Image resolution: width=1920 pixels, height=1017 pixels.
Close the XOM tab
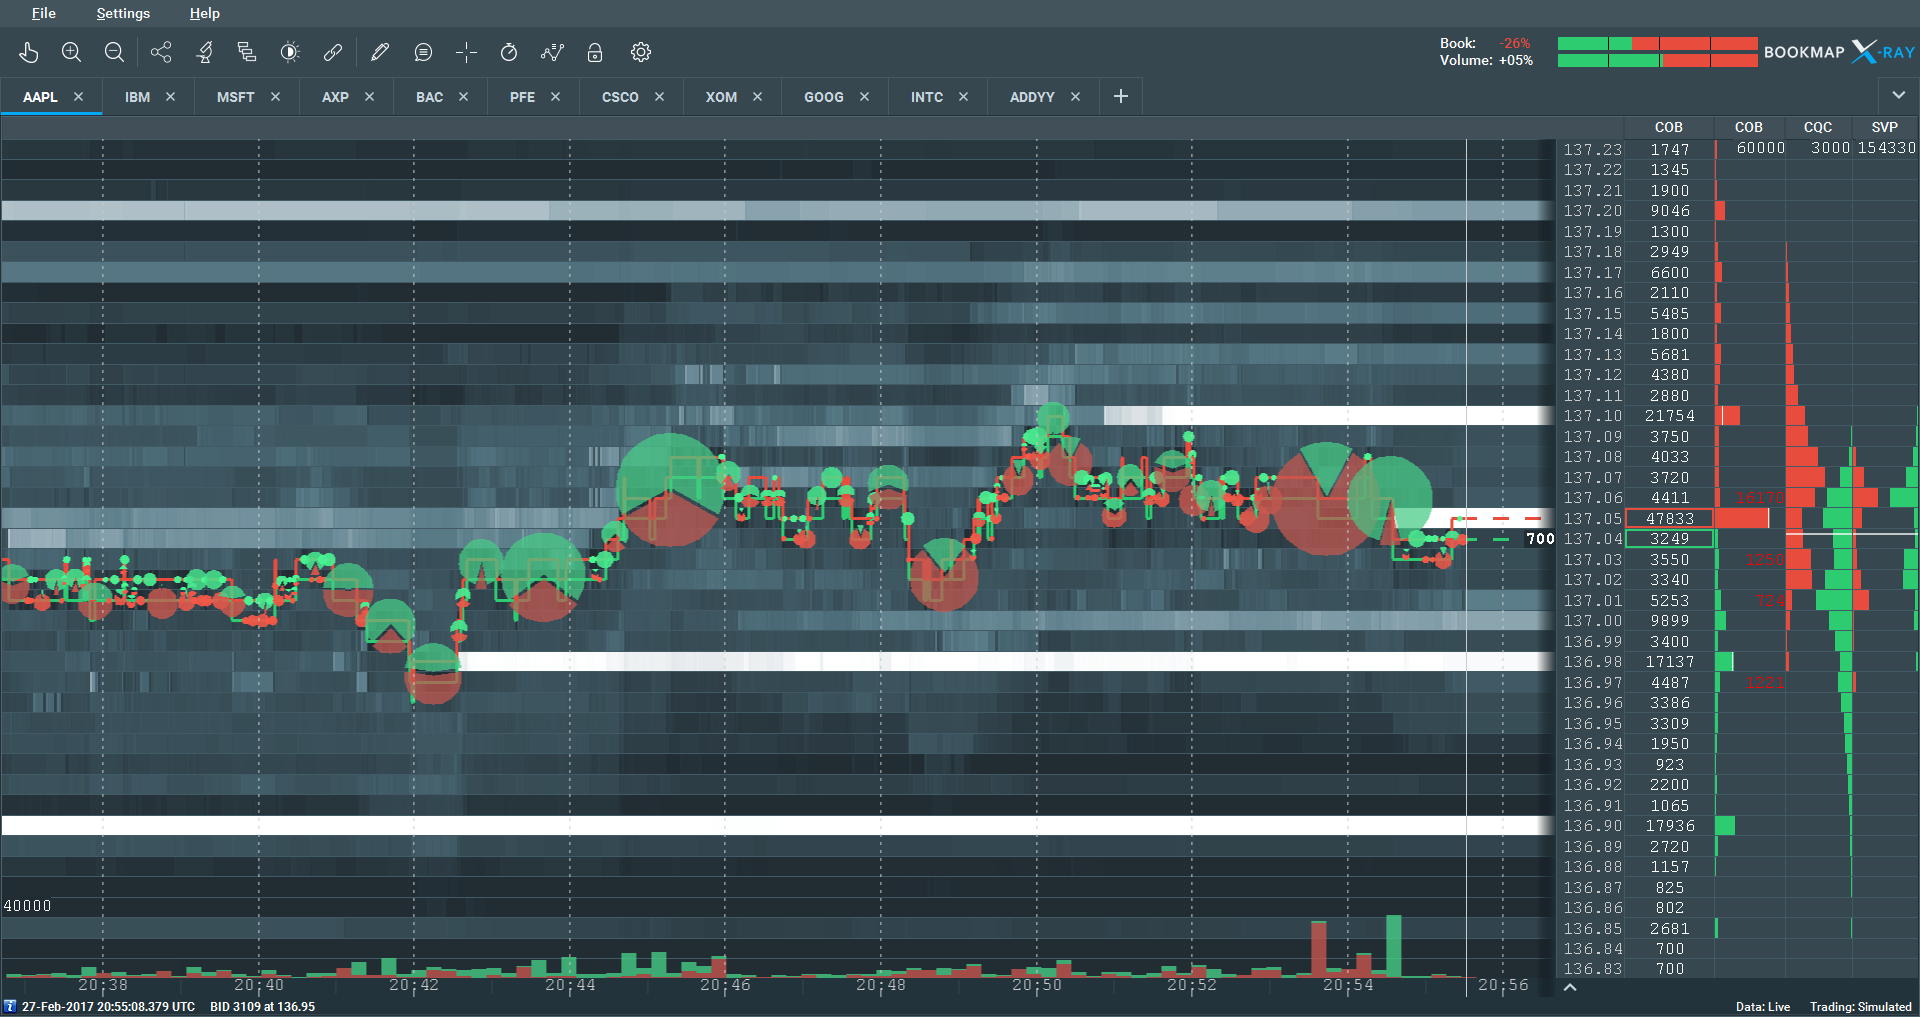(757, 97)
